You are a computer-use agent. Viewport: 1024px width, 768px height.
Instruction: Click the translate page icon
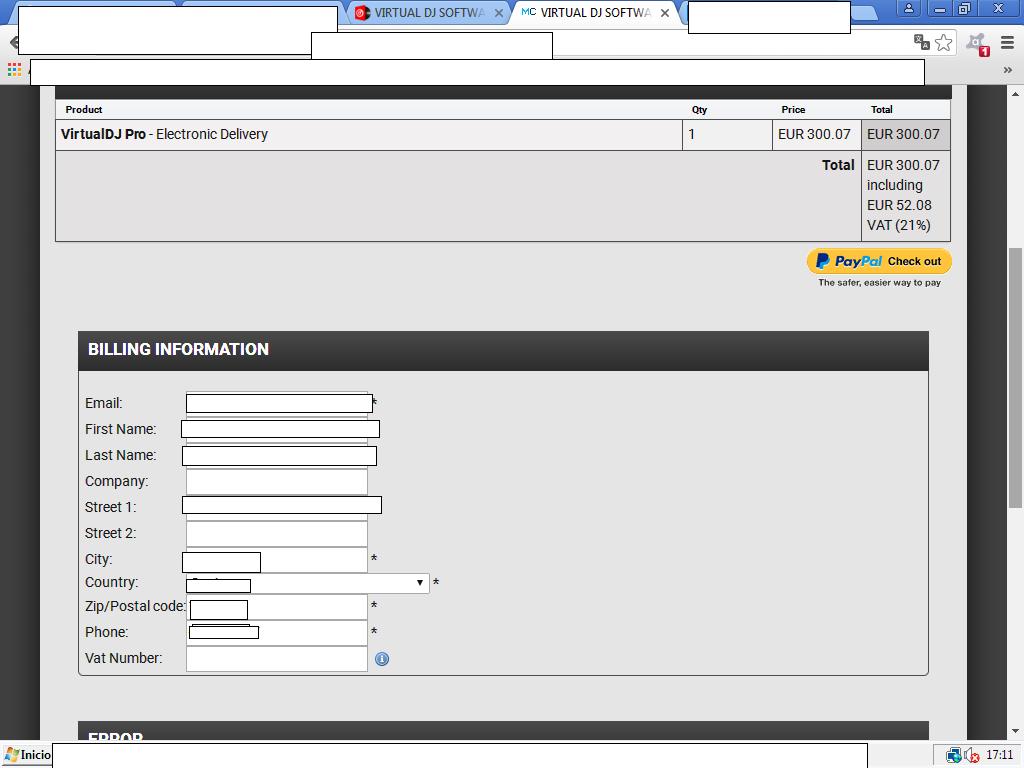pyautogui.click(x=921, y=42)
